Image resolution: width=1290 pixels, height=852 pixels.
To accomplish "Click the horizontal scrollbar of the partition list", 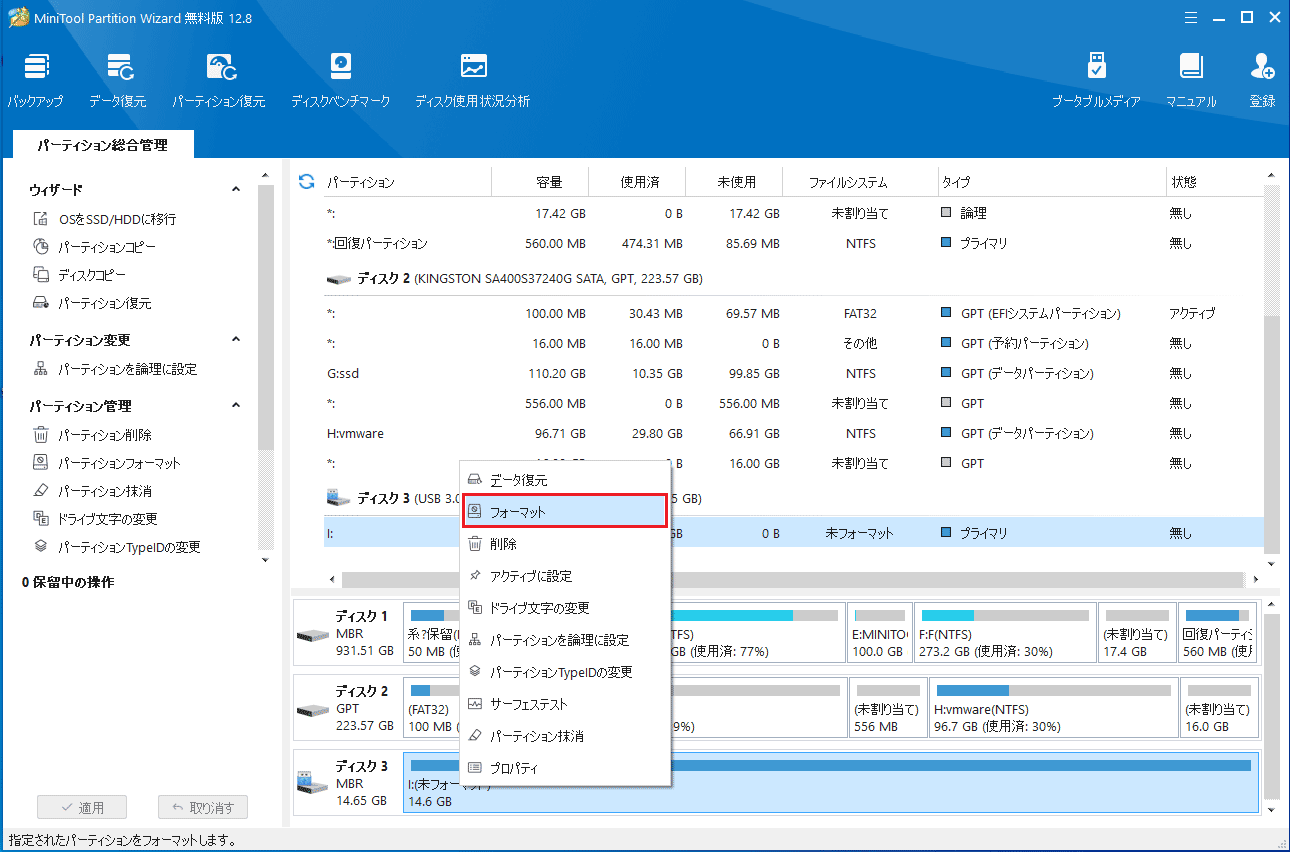I will point(795,579).
